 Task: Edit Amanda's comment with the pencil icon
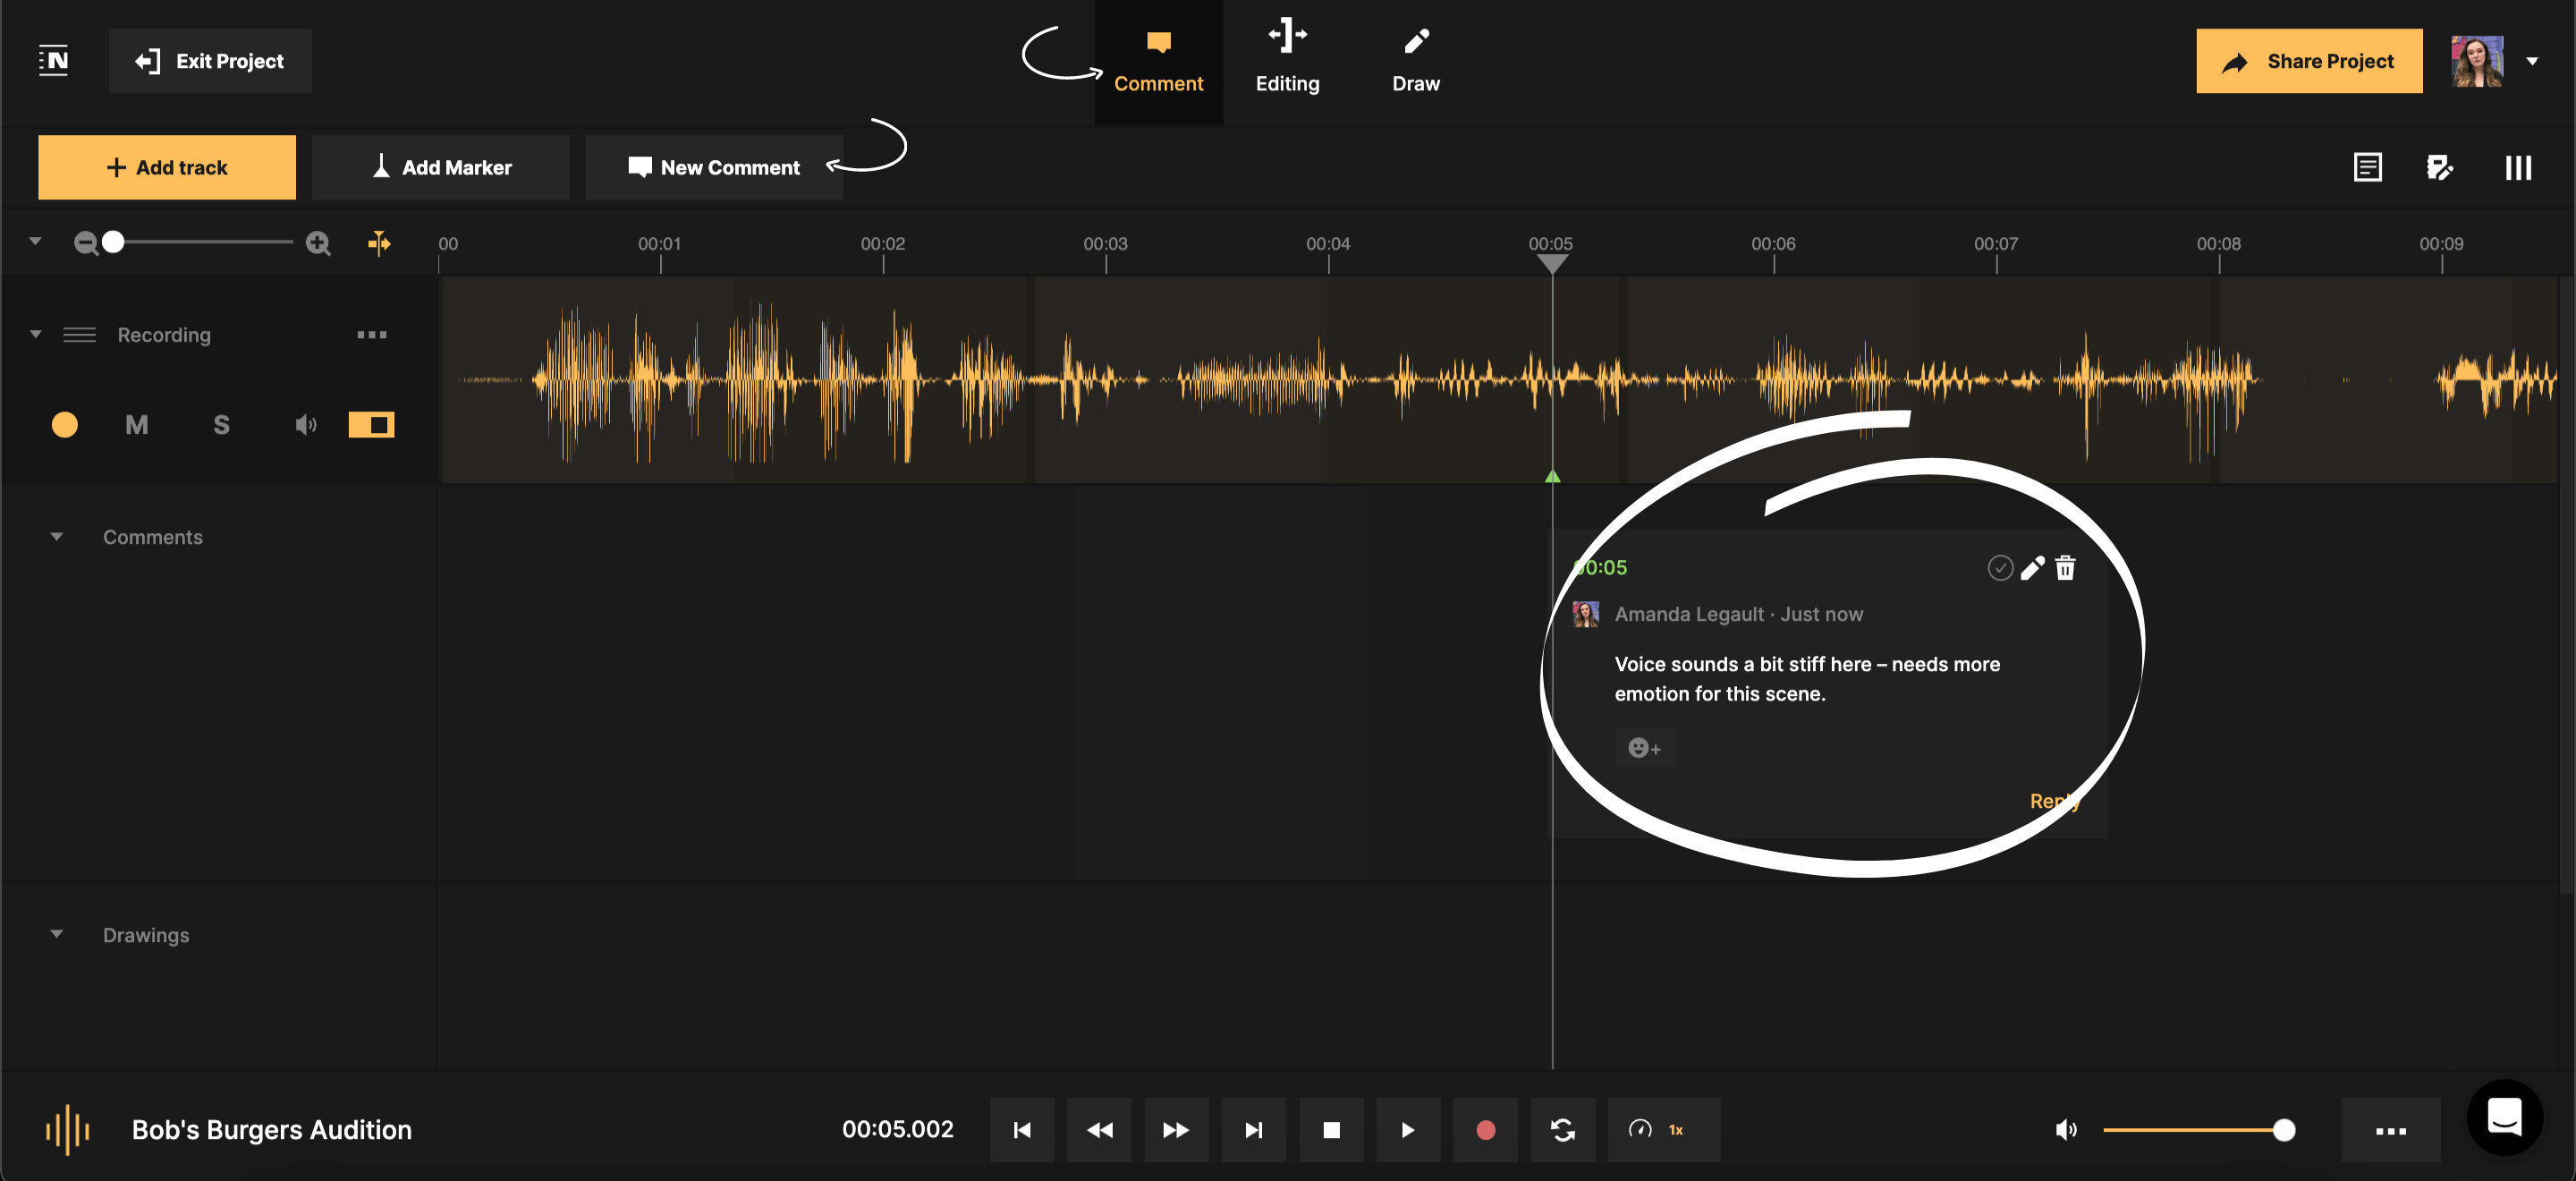pos(2033,567)
